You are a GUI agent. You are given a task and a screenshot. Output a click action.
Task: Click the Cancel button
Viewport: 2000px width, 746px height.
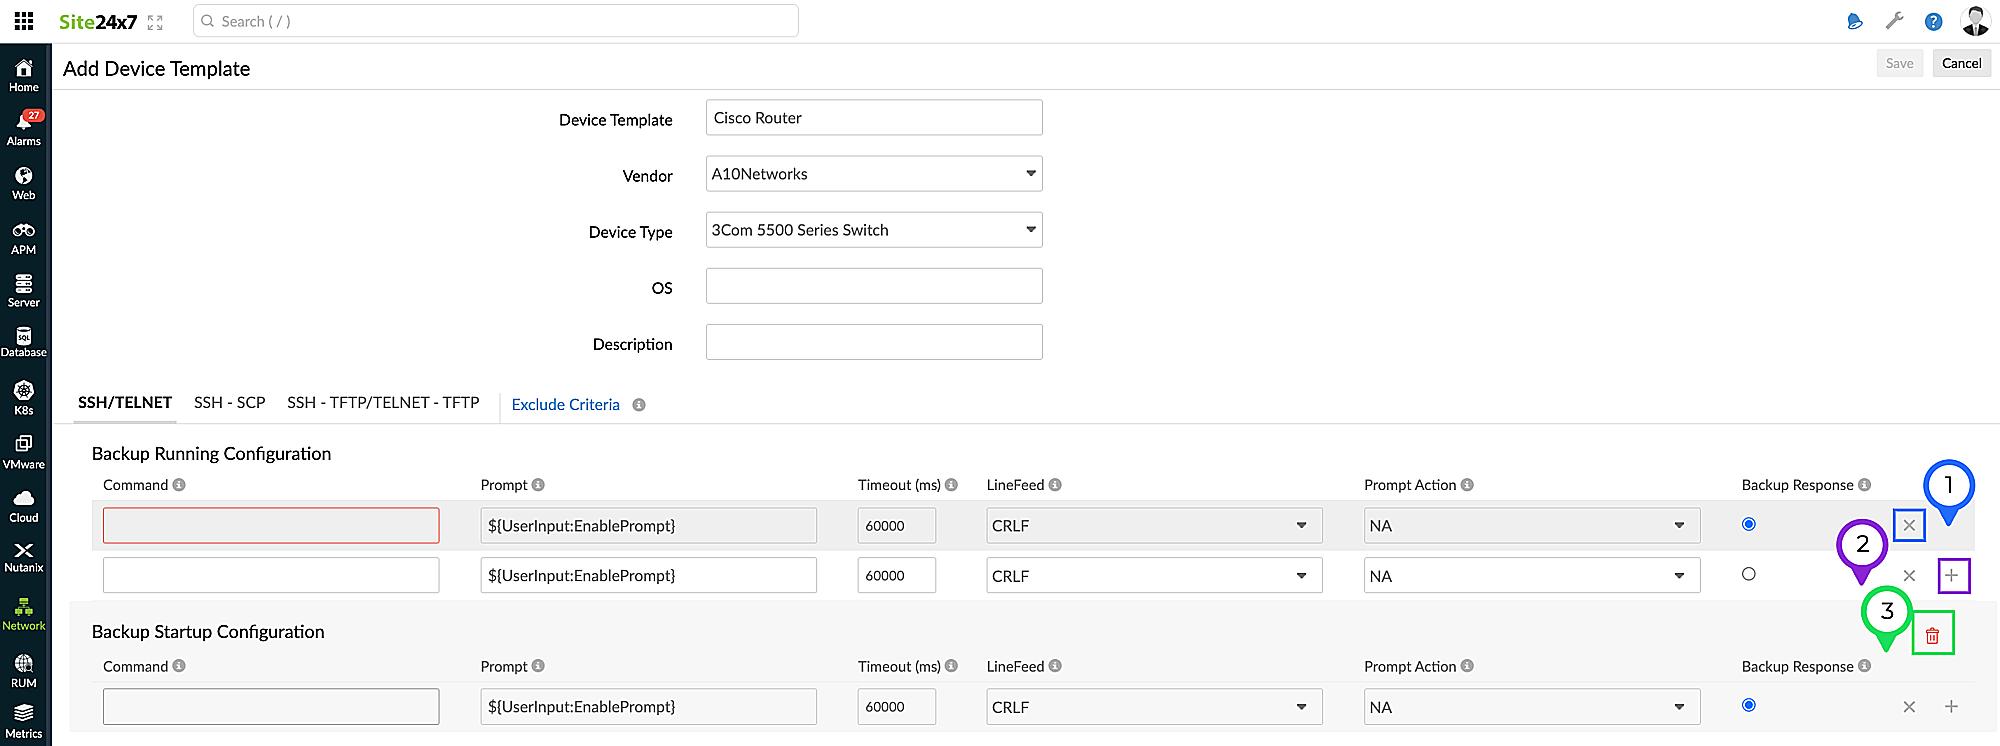(1960, 63)
